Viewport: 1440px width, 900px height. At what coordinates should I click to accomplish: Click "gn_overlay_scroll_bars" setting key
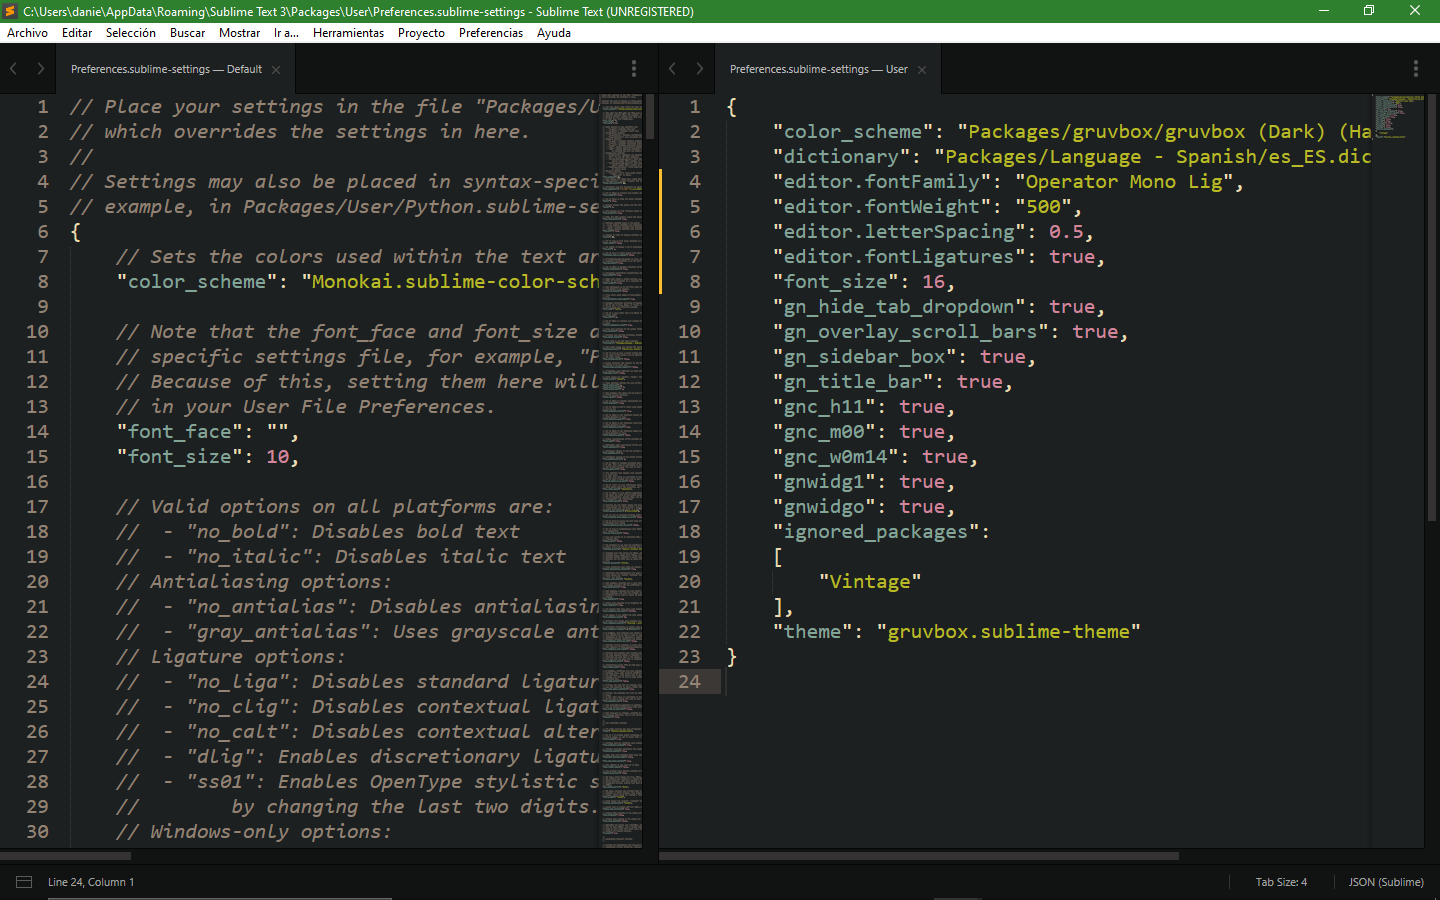pos(910,332)
